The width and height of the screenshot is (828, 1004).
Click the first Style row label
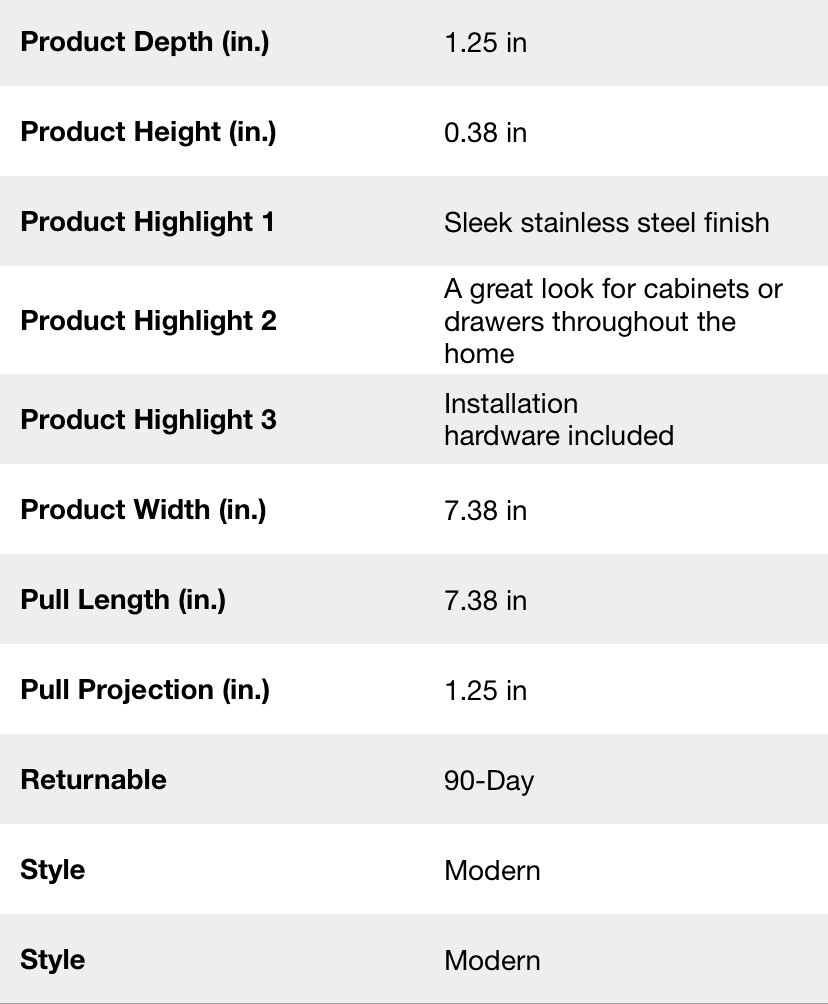[x=53, y=870]
